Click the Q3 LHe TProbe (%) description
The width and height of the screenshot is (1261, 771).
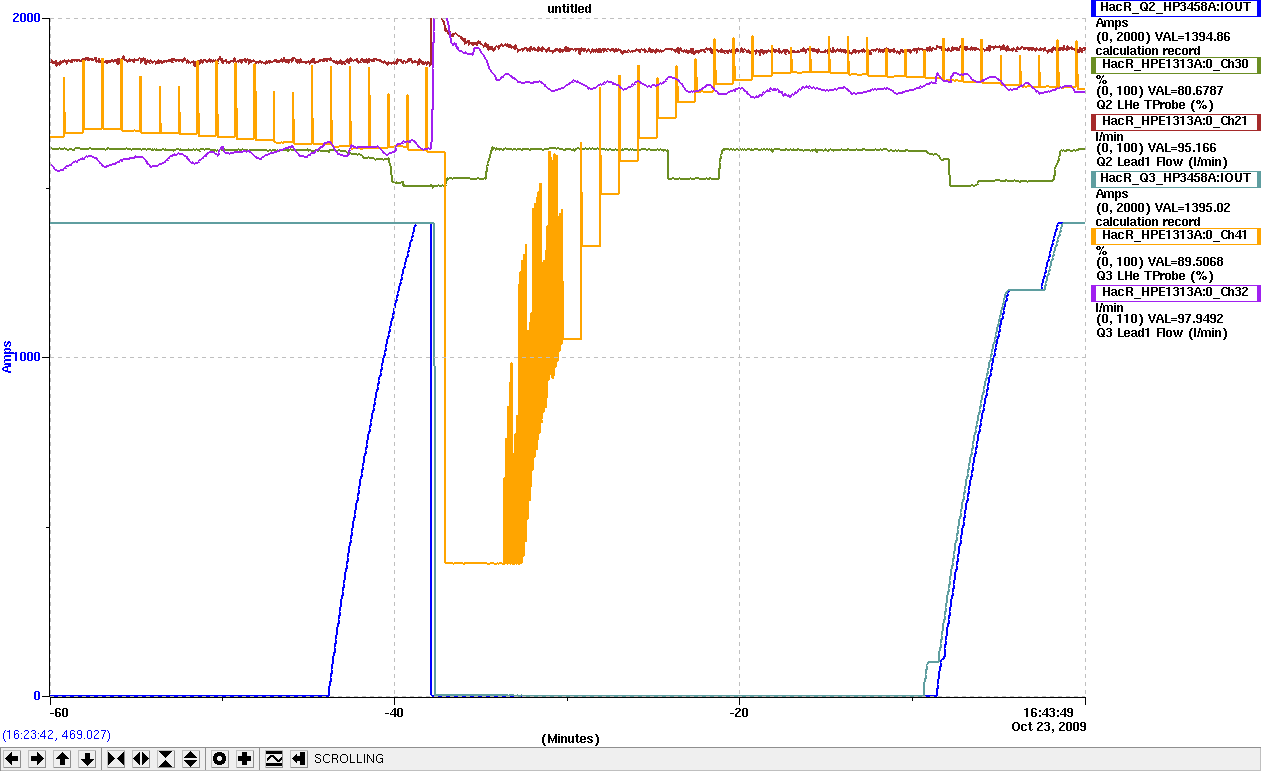point(1155,275)
